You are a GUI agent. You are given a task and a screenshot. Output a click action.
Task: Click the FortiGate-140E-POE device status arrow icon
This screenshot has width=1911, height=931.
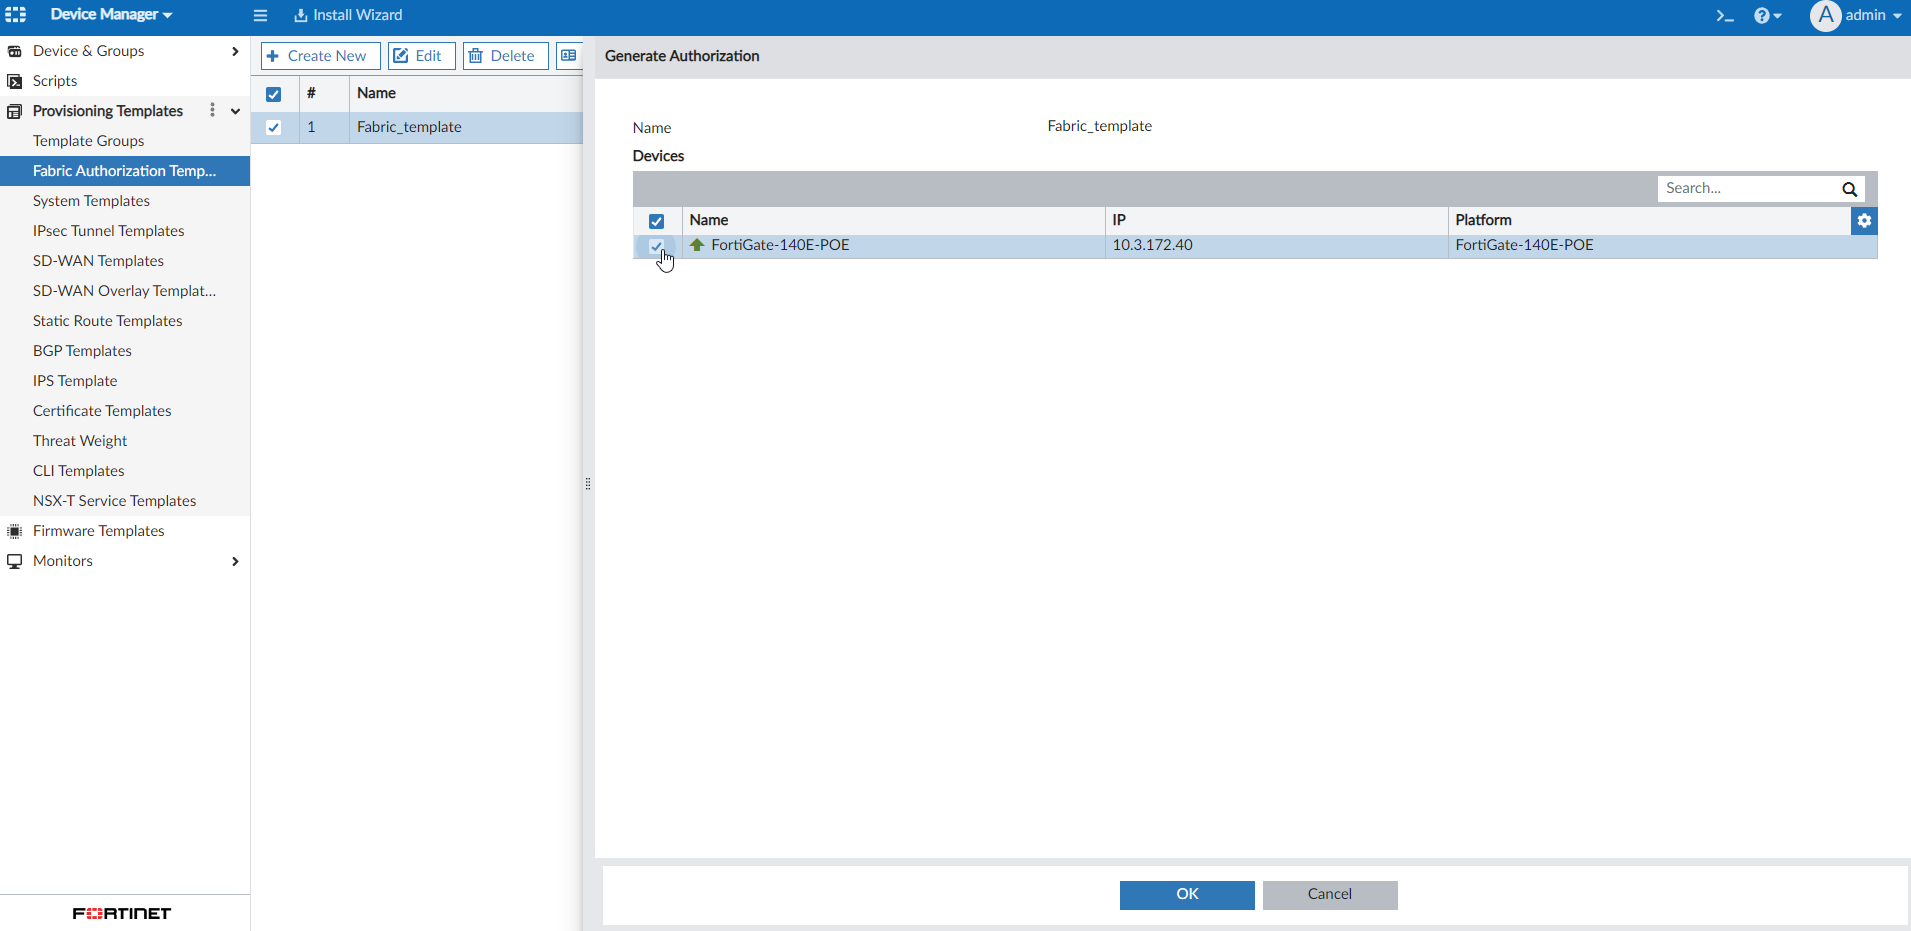697,245
